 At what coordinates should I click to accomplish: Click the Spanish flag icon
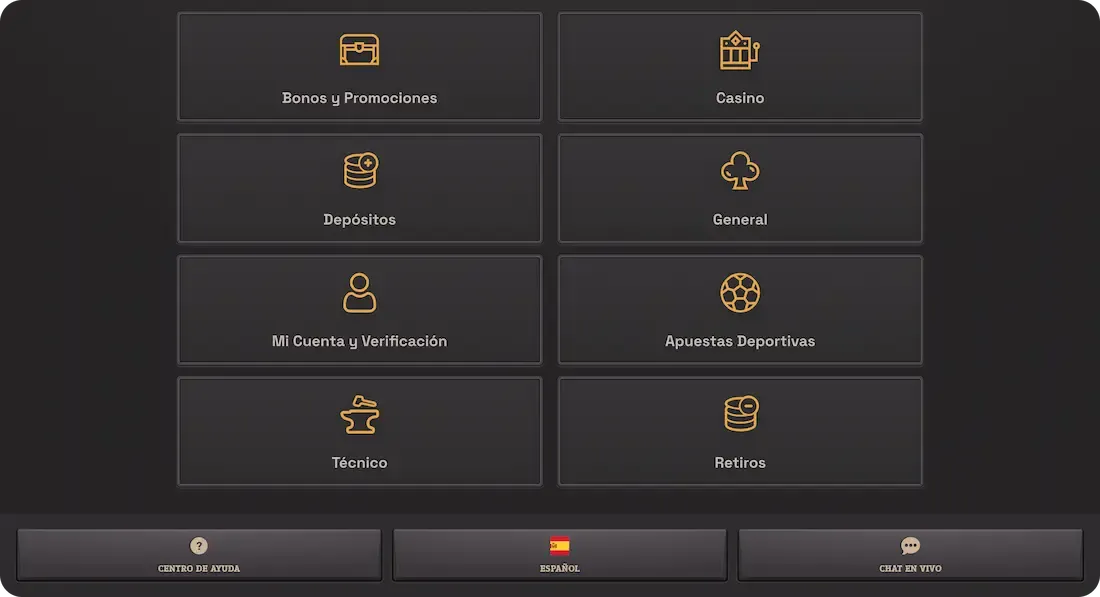point(559,545)
